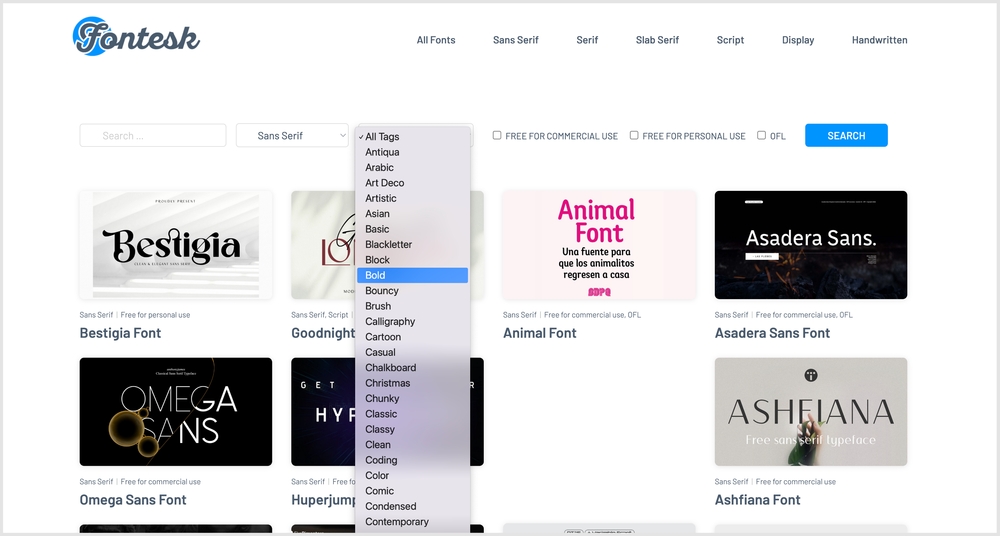
Task: Select Chunky tag option
Action: pyautogui.click(x=413, y=398)
